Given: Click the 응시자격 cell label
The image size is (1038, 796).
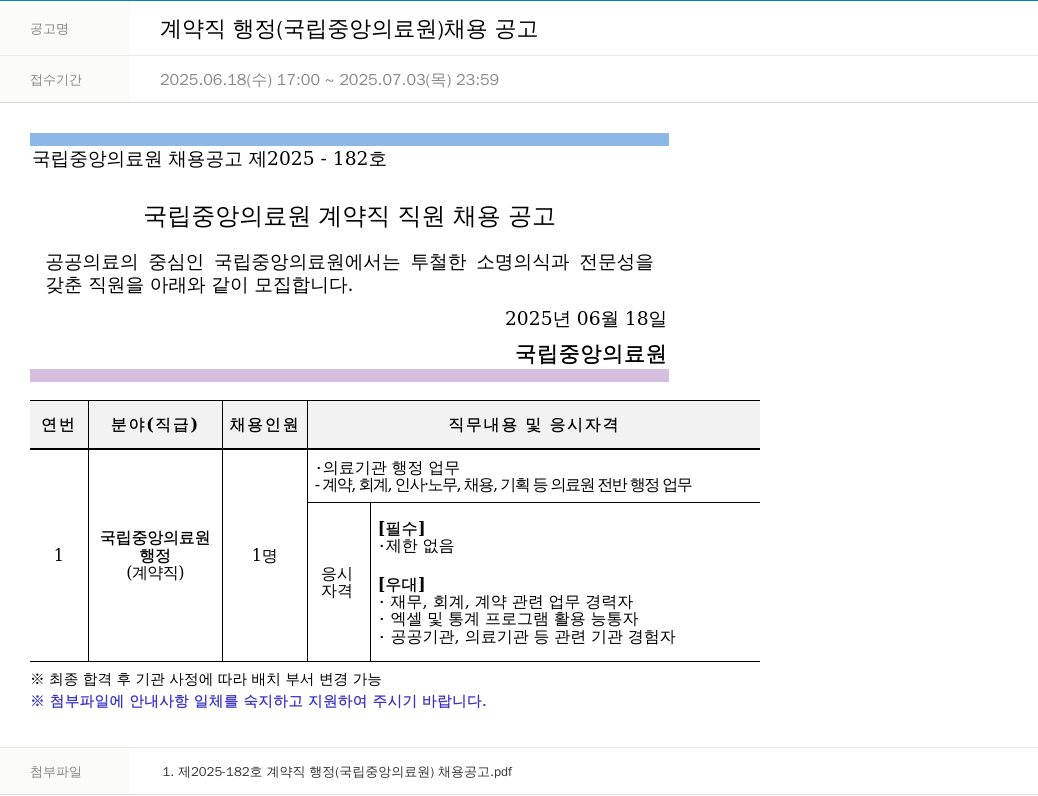Looking at the screenshot, I should click(337, 582).
